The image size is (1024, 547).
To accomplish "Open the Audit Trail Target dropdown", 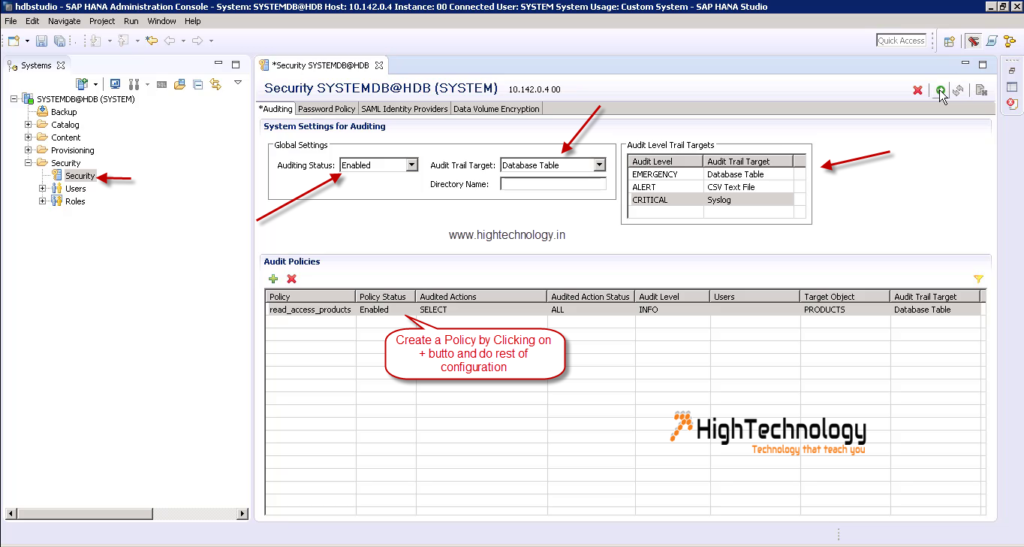I will point(599,165).
